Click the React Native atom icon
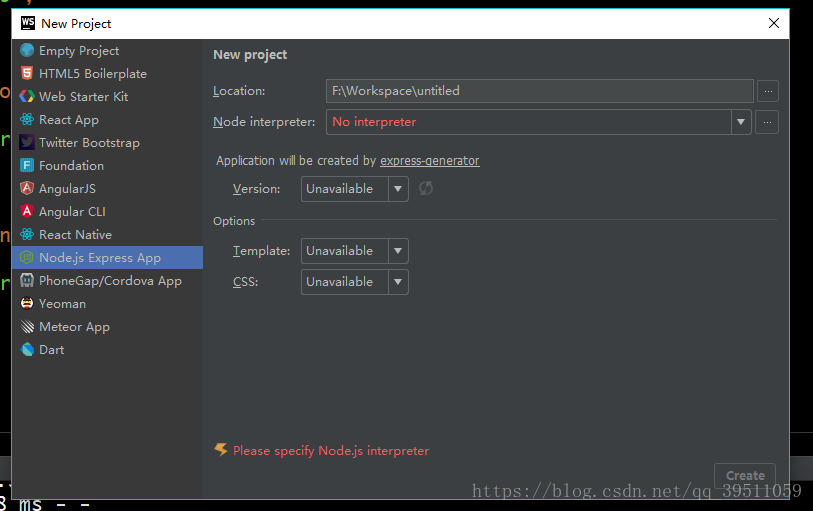Image resolution: width=813 pixels, height=511 pixels. 27,234
